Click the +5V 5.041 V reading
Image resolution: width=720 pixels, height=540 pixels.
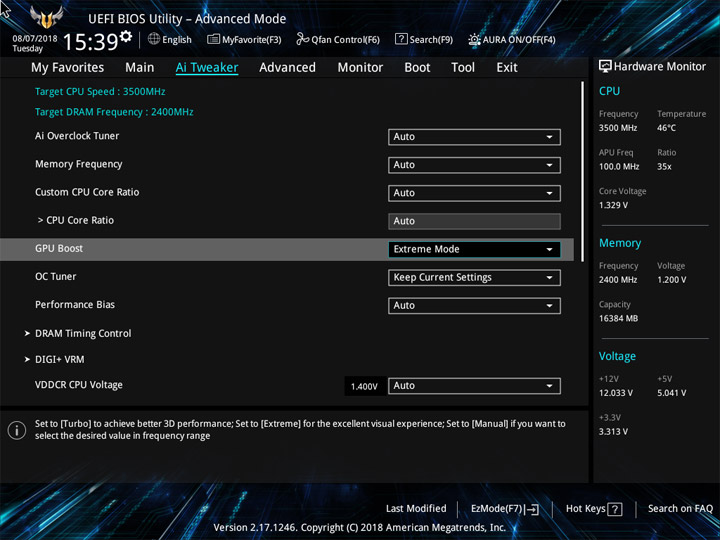point(671,393)
